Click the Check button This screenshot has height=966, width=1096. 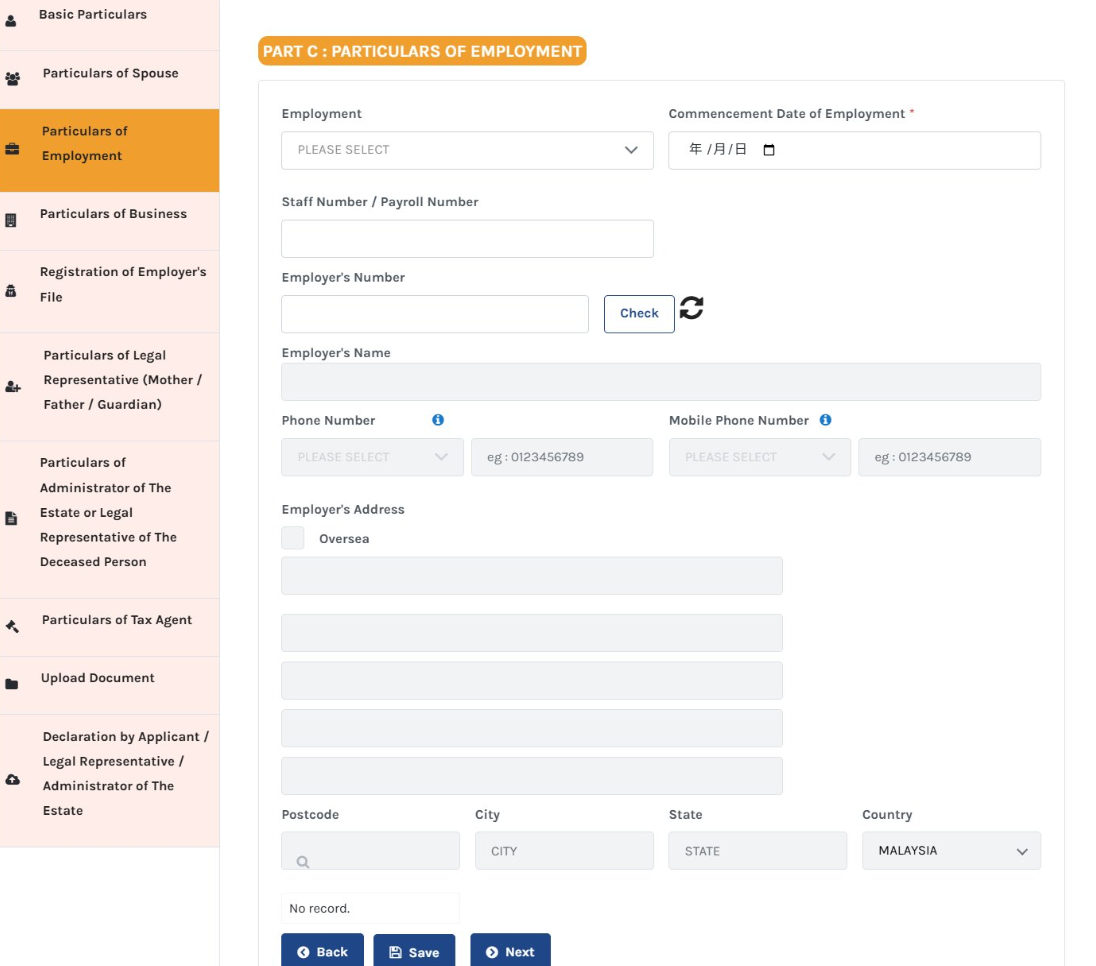tap(640, 314)
